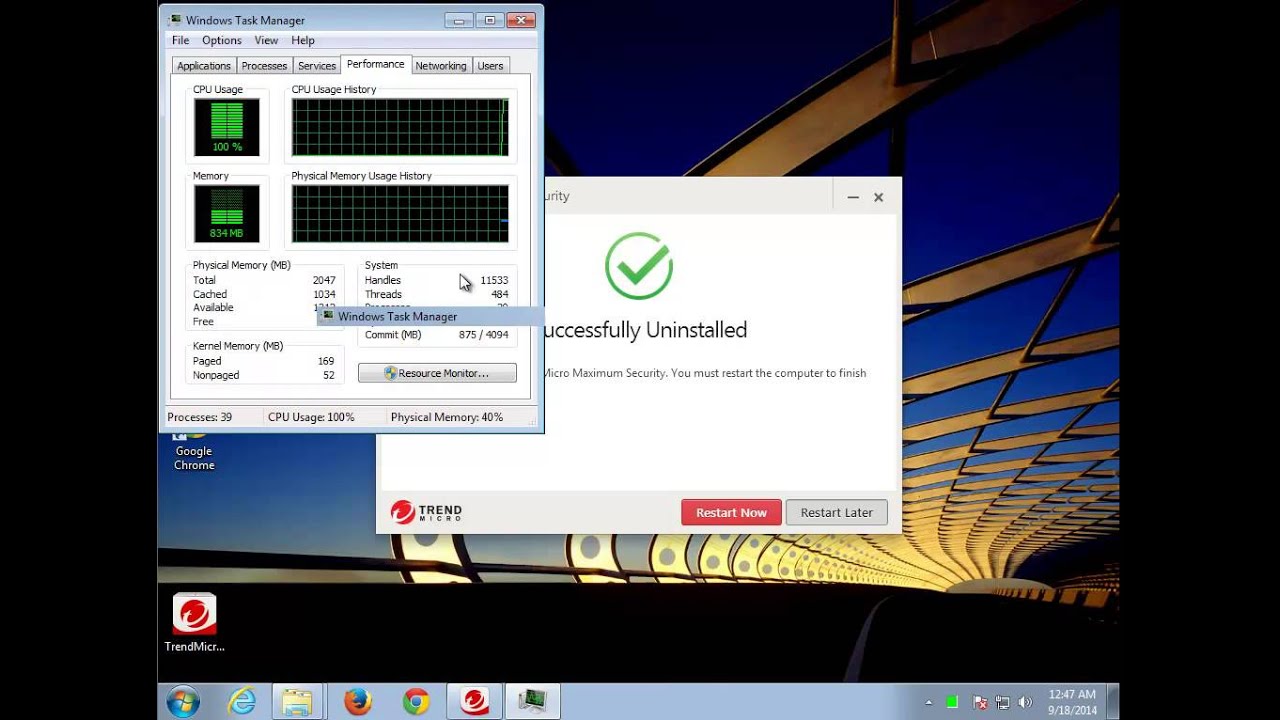1280x720 pixels.
Task: Switch to Trend Micro taskbar button
Action: tap(475, 702)
